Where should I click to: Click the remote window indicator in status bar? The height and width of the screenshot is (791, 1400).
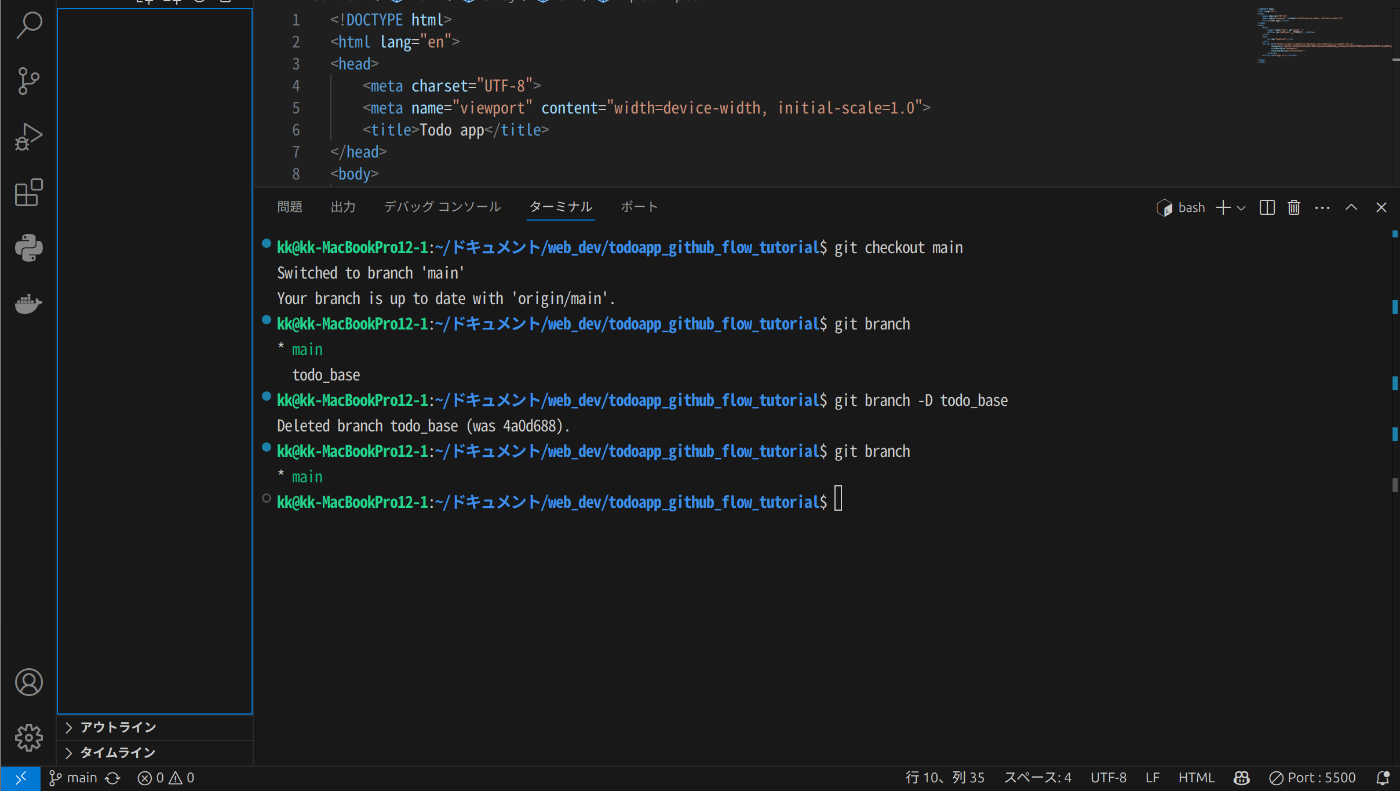(20, 778)
